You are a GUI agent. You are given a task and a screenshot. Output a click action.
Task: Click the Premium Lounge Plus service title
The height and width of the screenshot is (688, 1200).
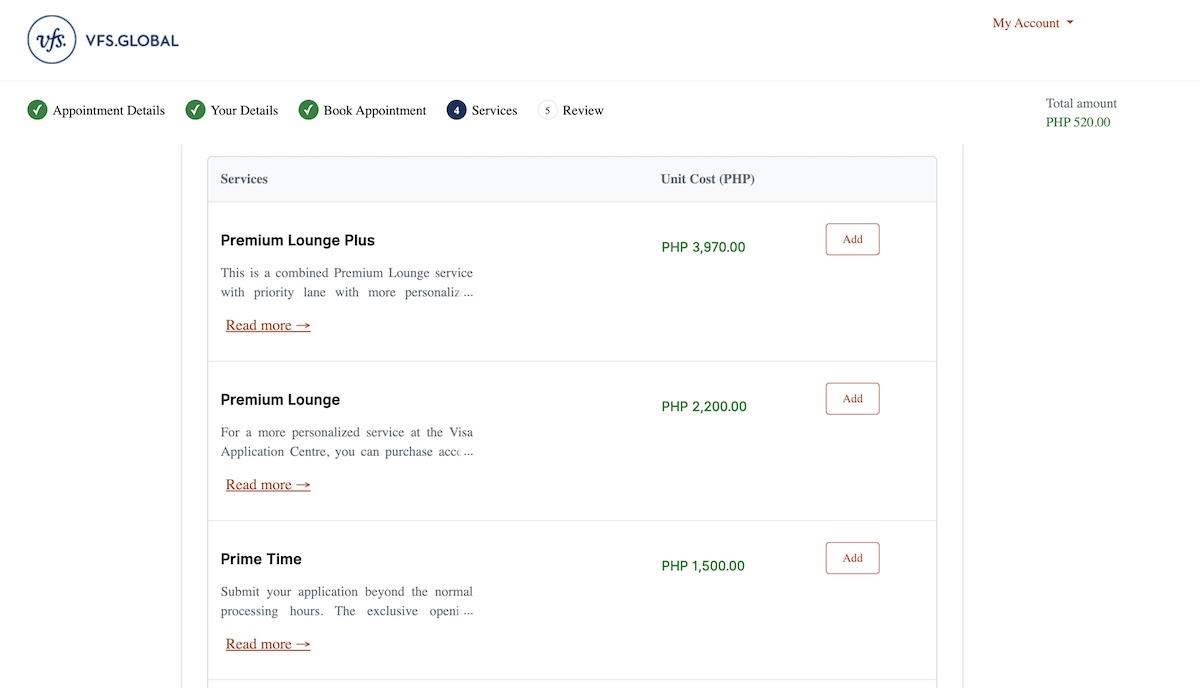[x=298, y=240]
